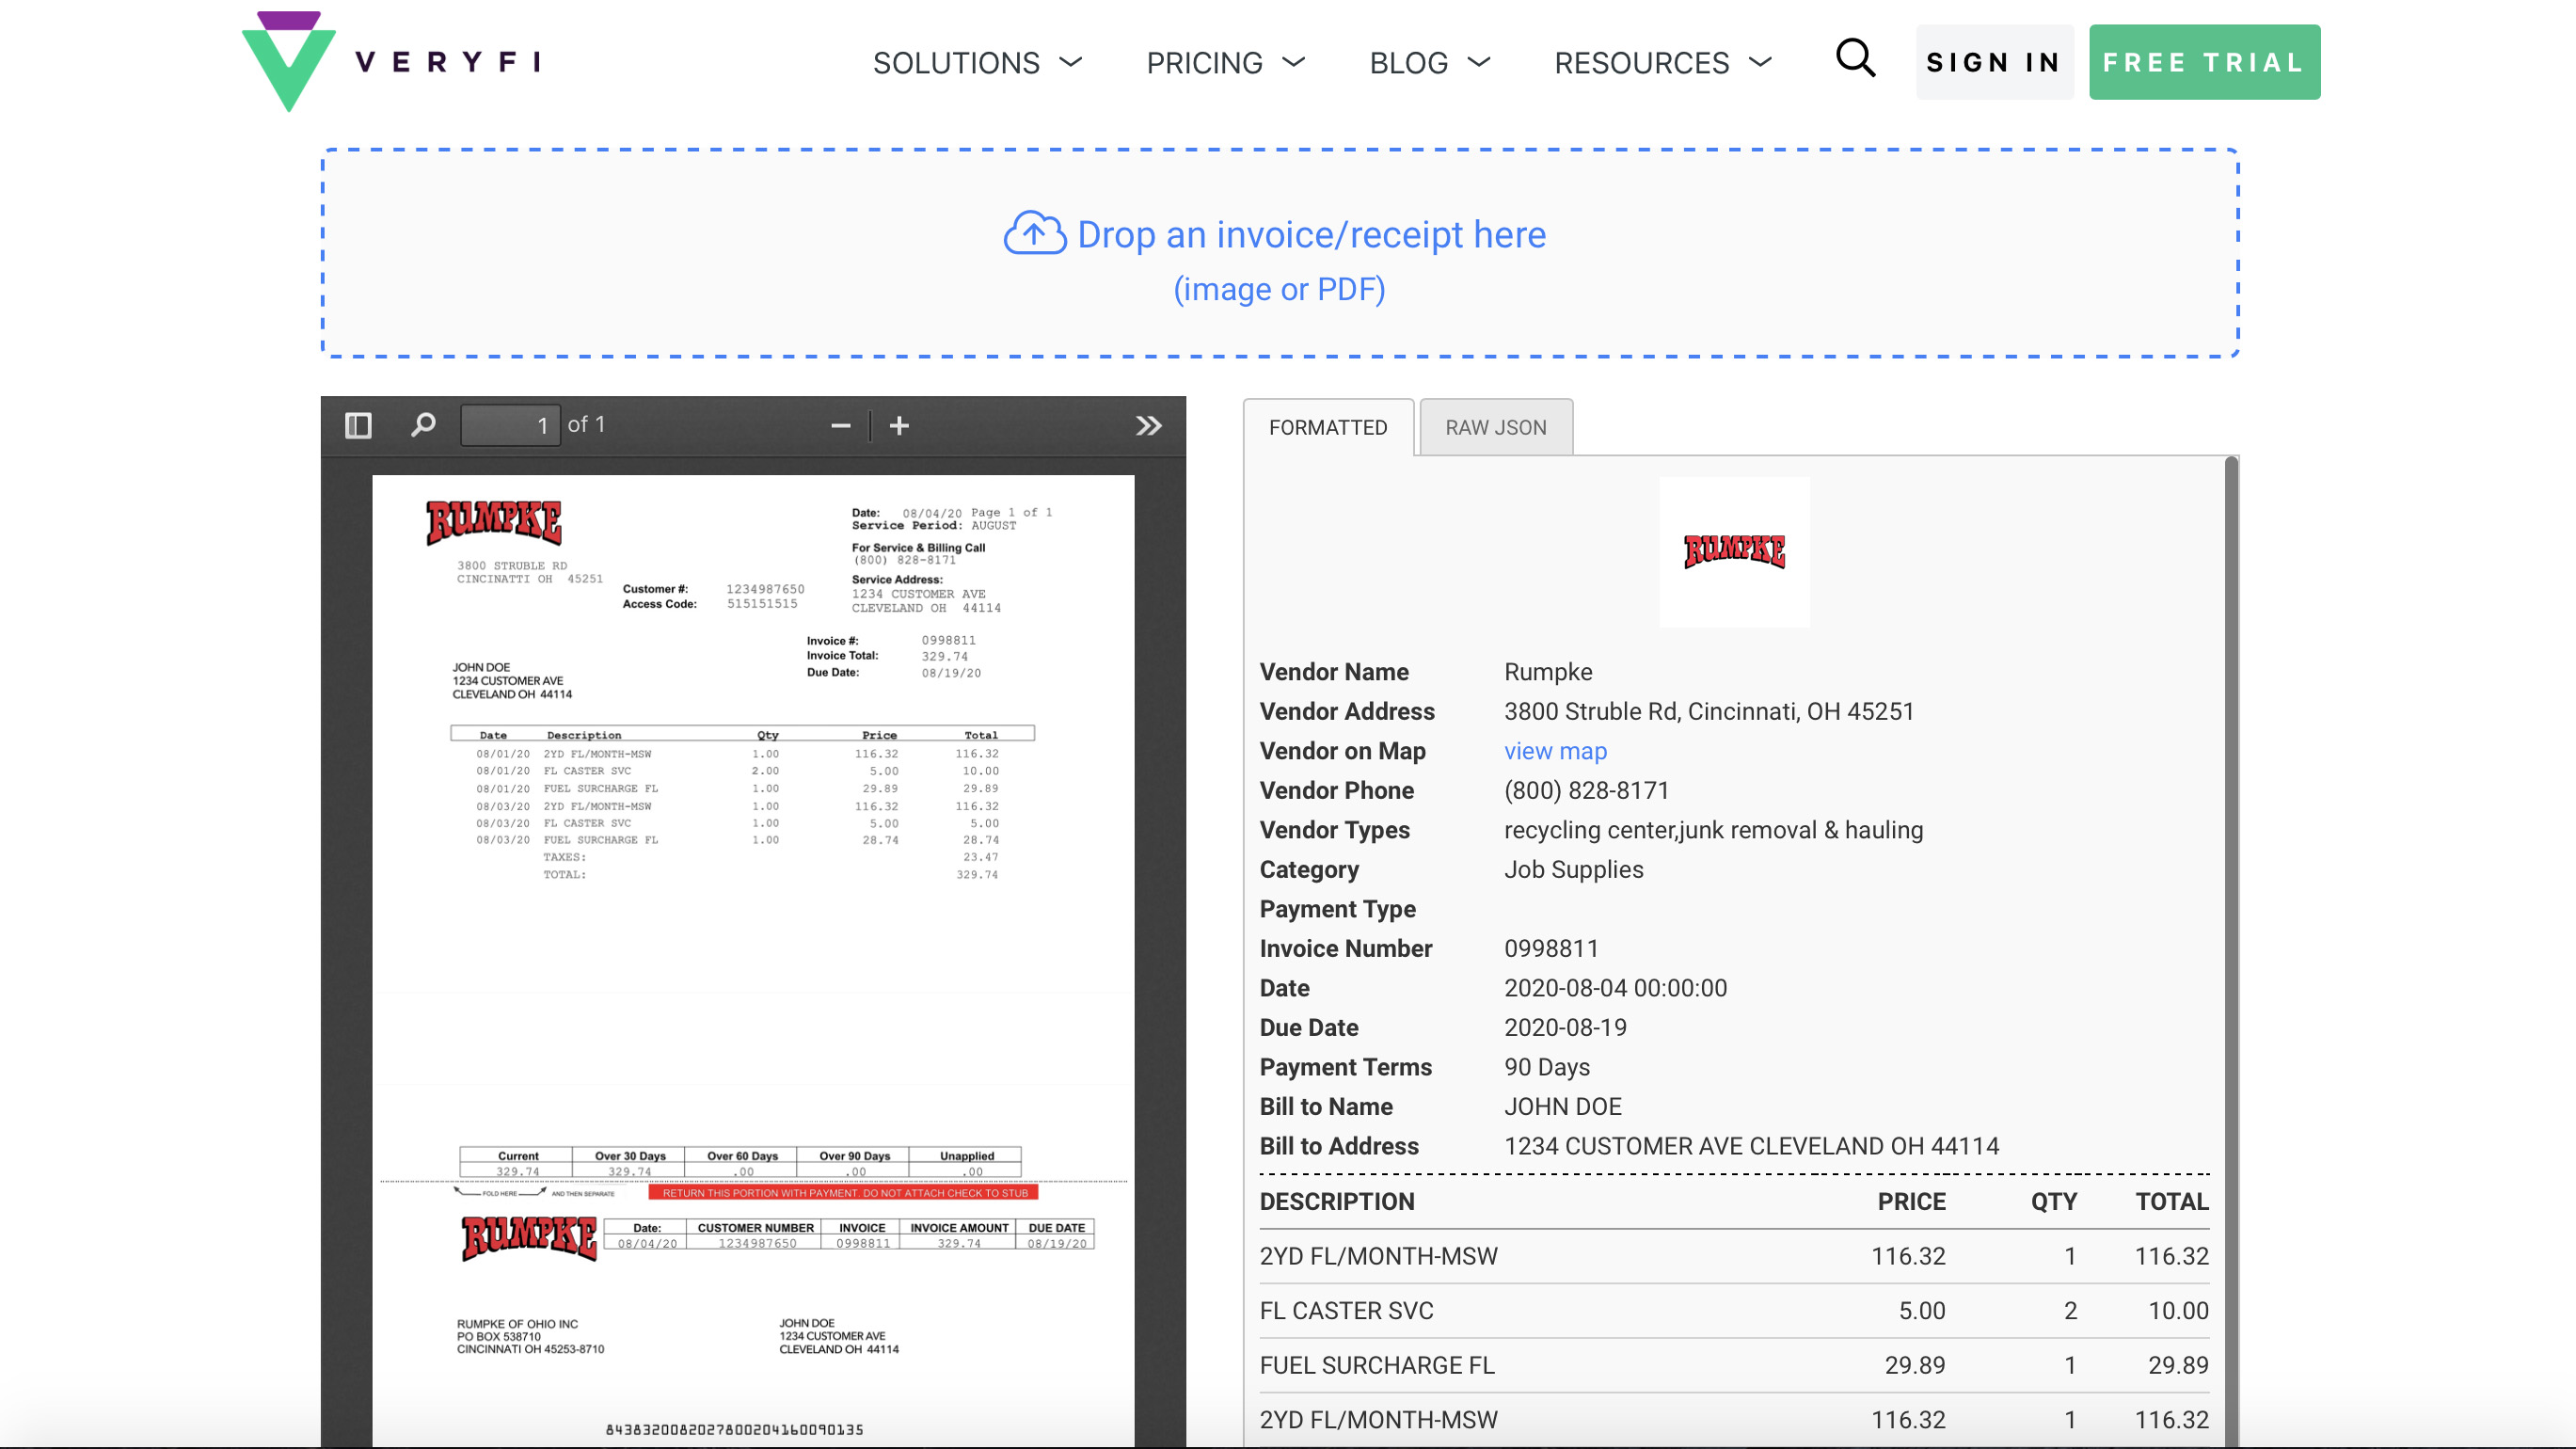
Task: Switch to the RAW JSON tab
Action: (1496, 427)
